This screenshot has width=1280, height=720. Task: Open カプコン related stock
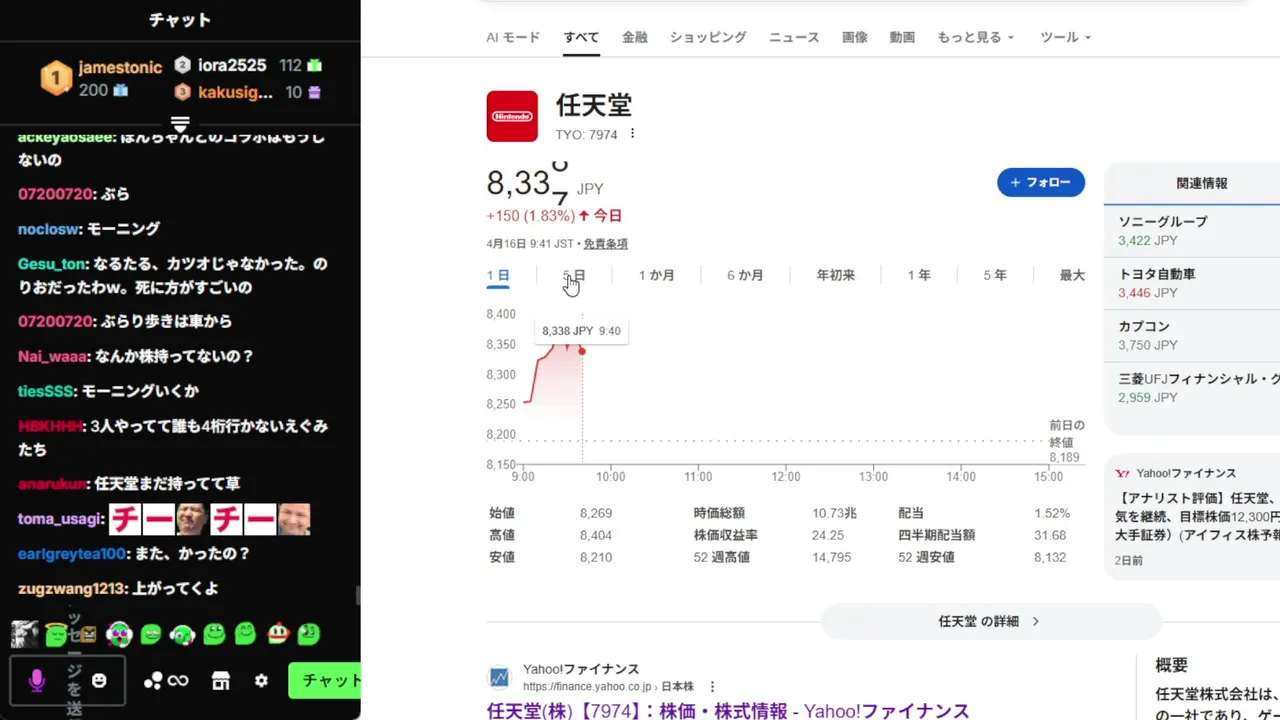pos(1192,335)
